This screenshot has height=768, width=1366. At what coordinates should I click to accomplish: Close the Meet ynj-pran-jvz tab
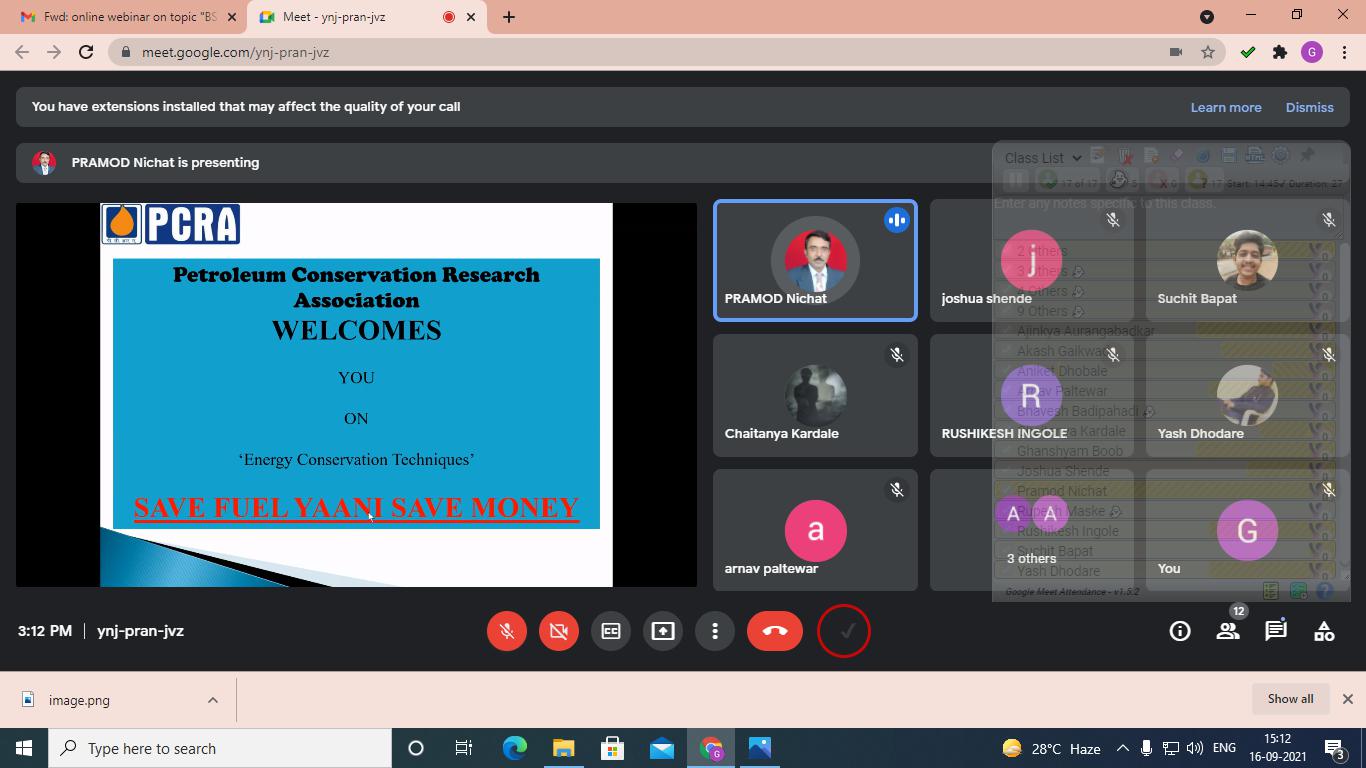(x=471, y=17)
